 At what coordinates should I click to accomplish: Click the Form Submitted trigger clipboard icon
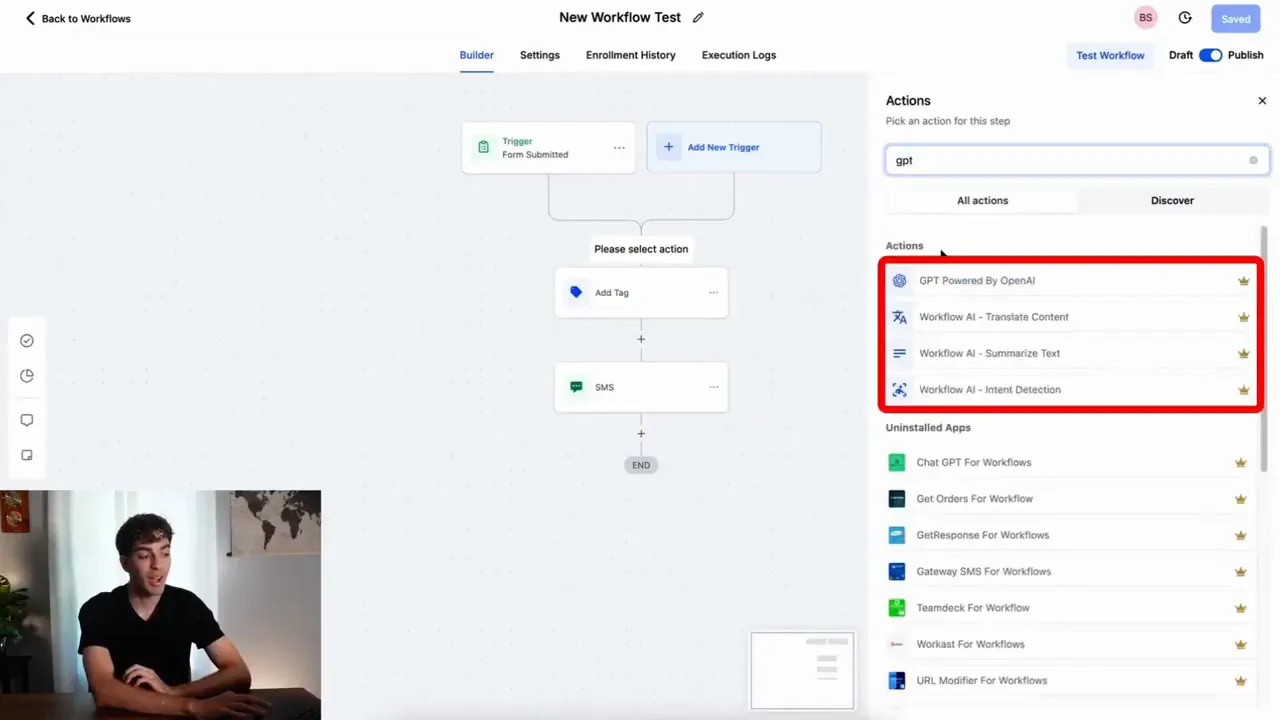484,147
